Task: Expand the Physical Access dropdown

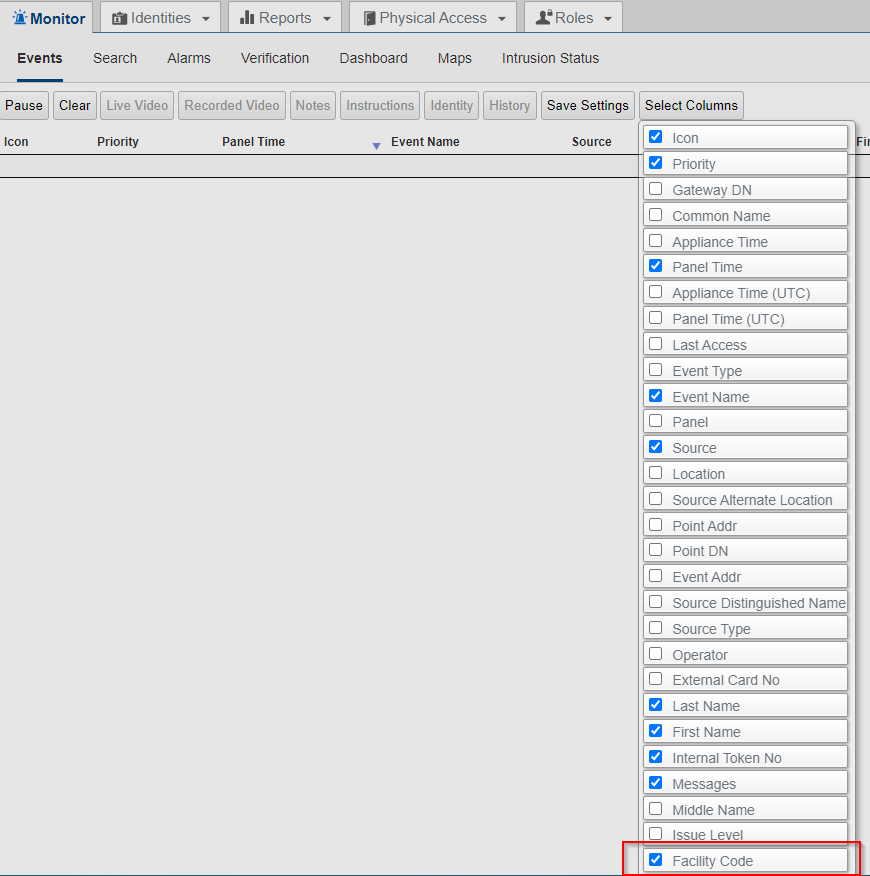Action: [x=500, y=17]
